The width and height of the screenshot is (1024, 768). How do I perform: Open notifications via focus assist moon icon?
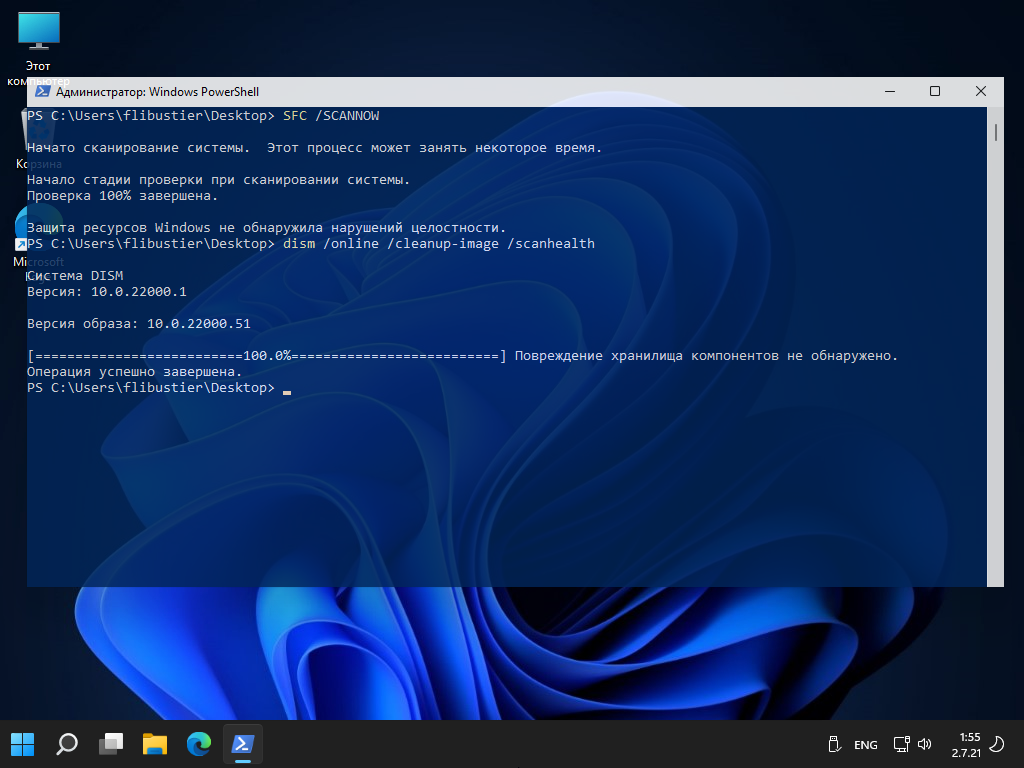pyautogui.click(x=997, y=744)
